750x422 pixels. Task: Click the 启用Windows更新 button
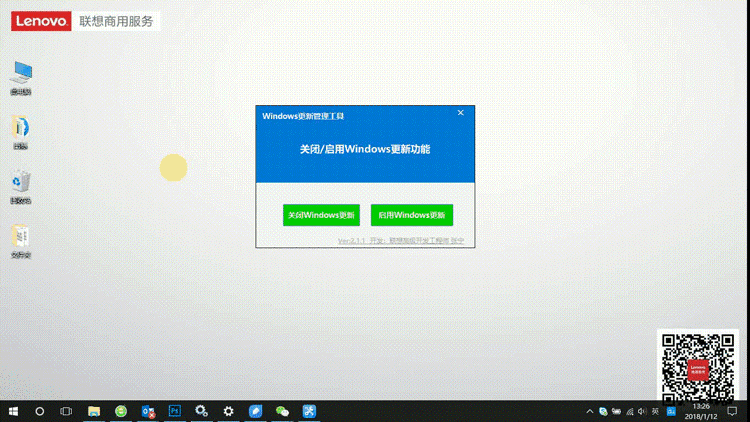[x=411, y=215]
